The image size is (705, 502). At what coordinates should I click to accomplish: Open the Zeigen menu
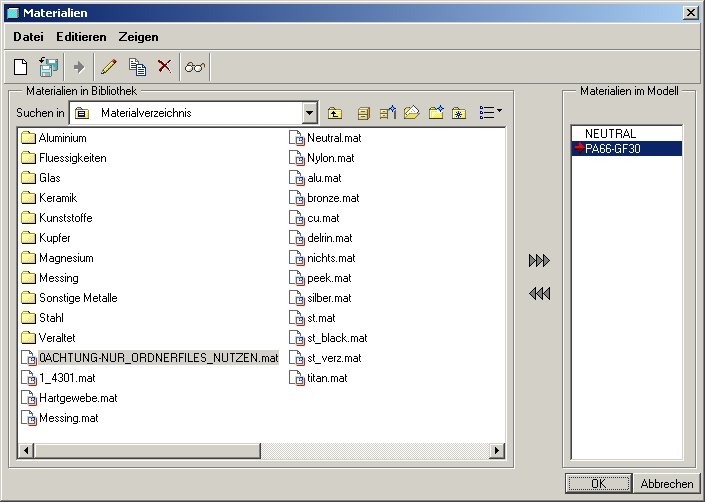point(138,37)
